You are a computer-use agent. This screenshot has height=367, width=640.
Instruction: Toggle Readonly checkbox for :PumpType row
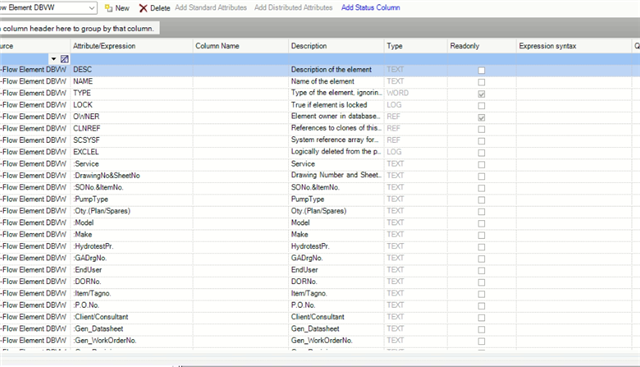[x=482, y=200]
